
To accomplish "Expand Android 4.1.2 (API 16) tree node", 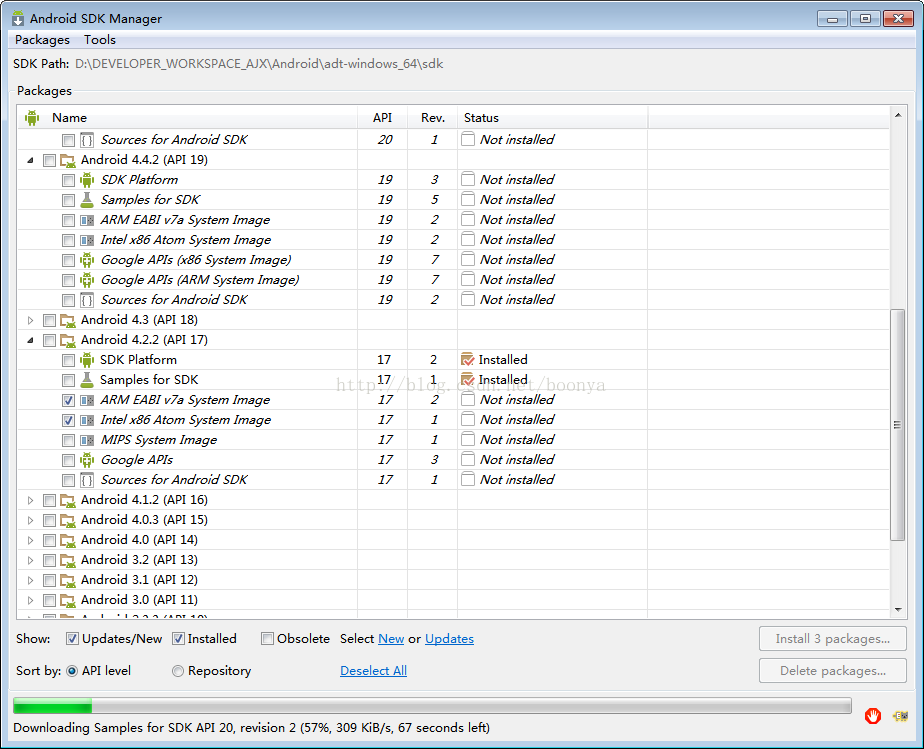I will pyautogui.click(x=30, y=500).
